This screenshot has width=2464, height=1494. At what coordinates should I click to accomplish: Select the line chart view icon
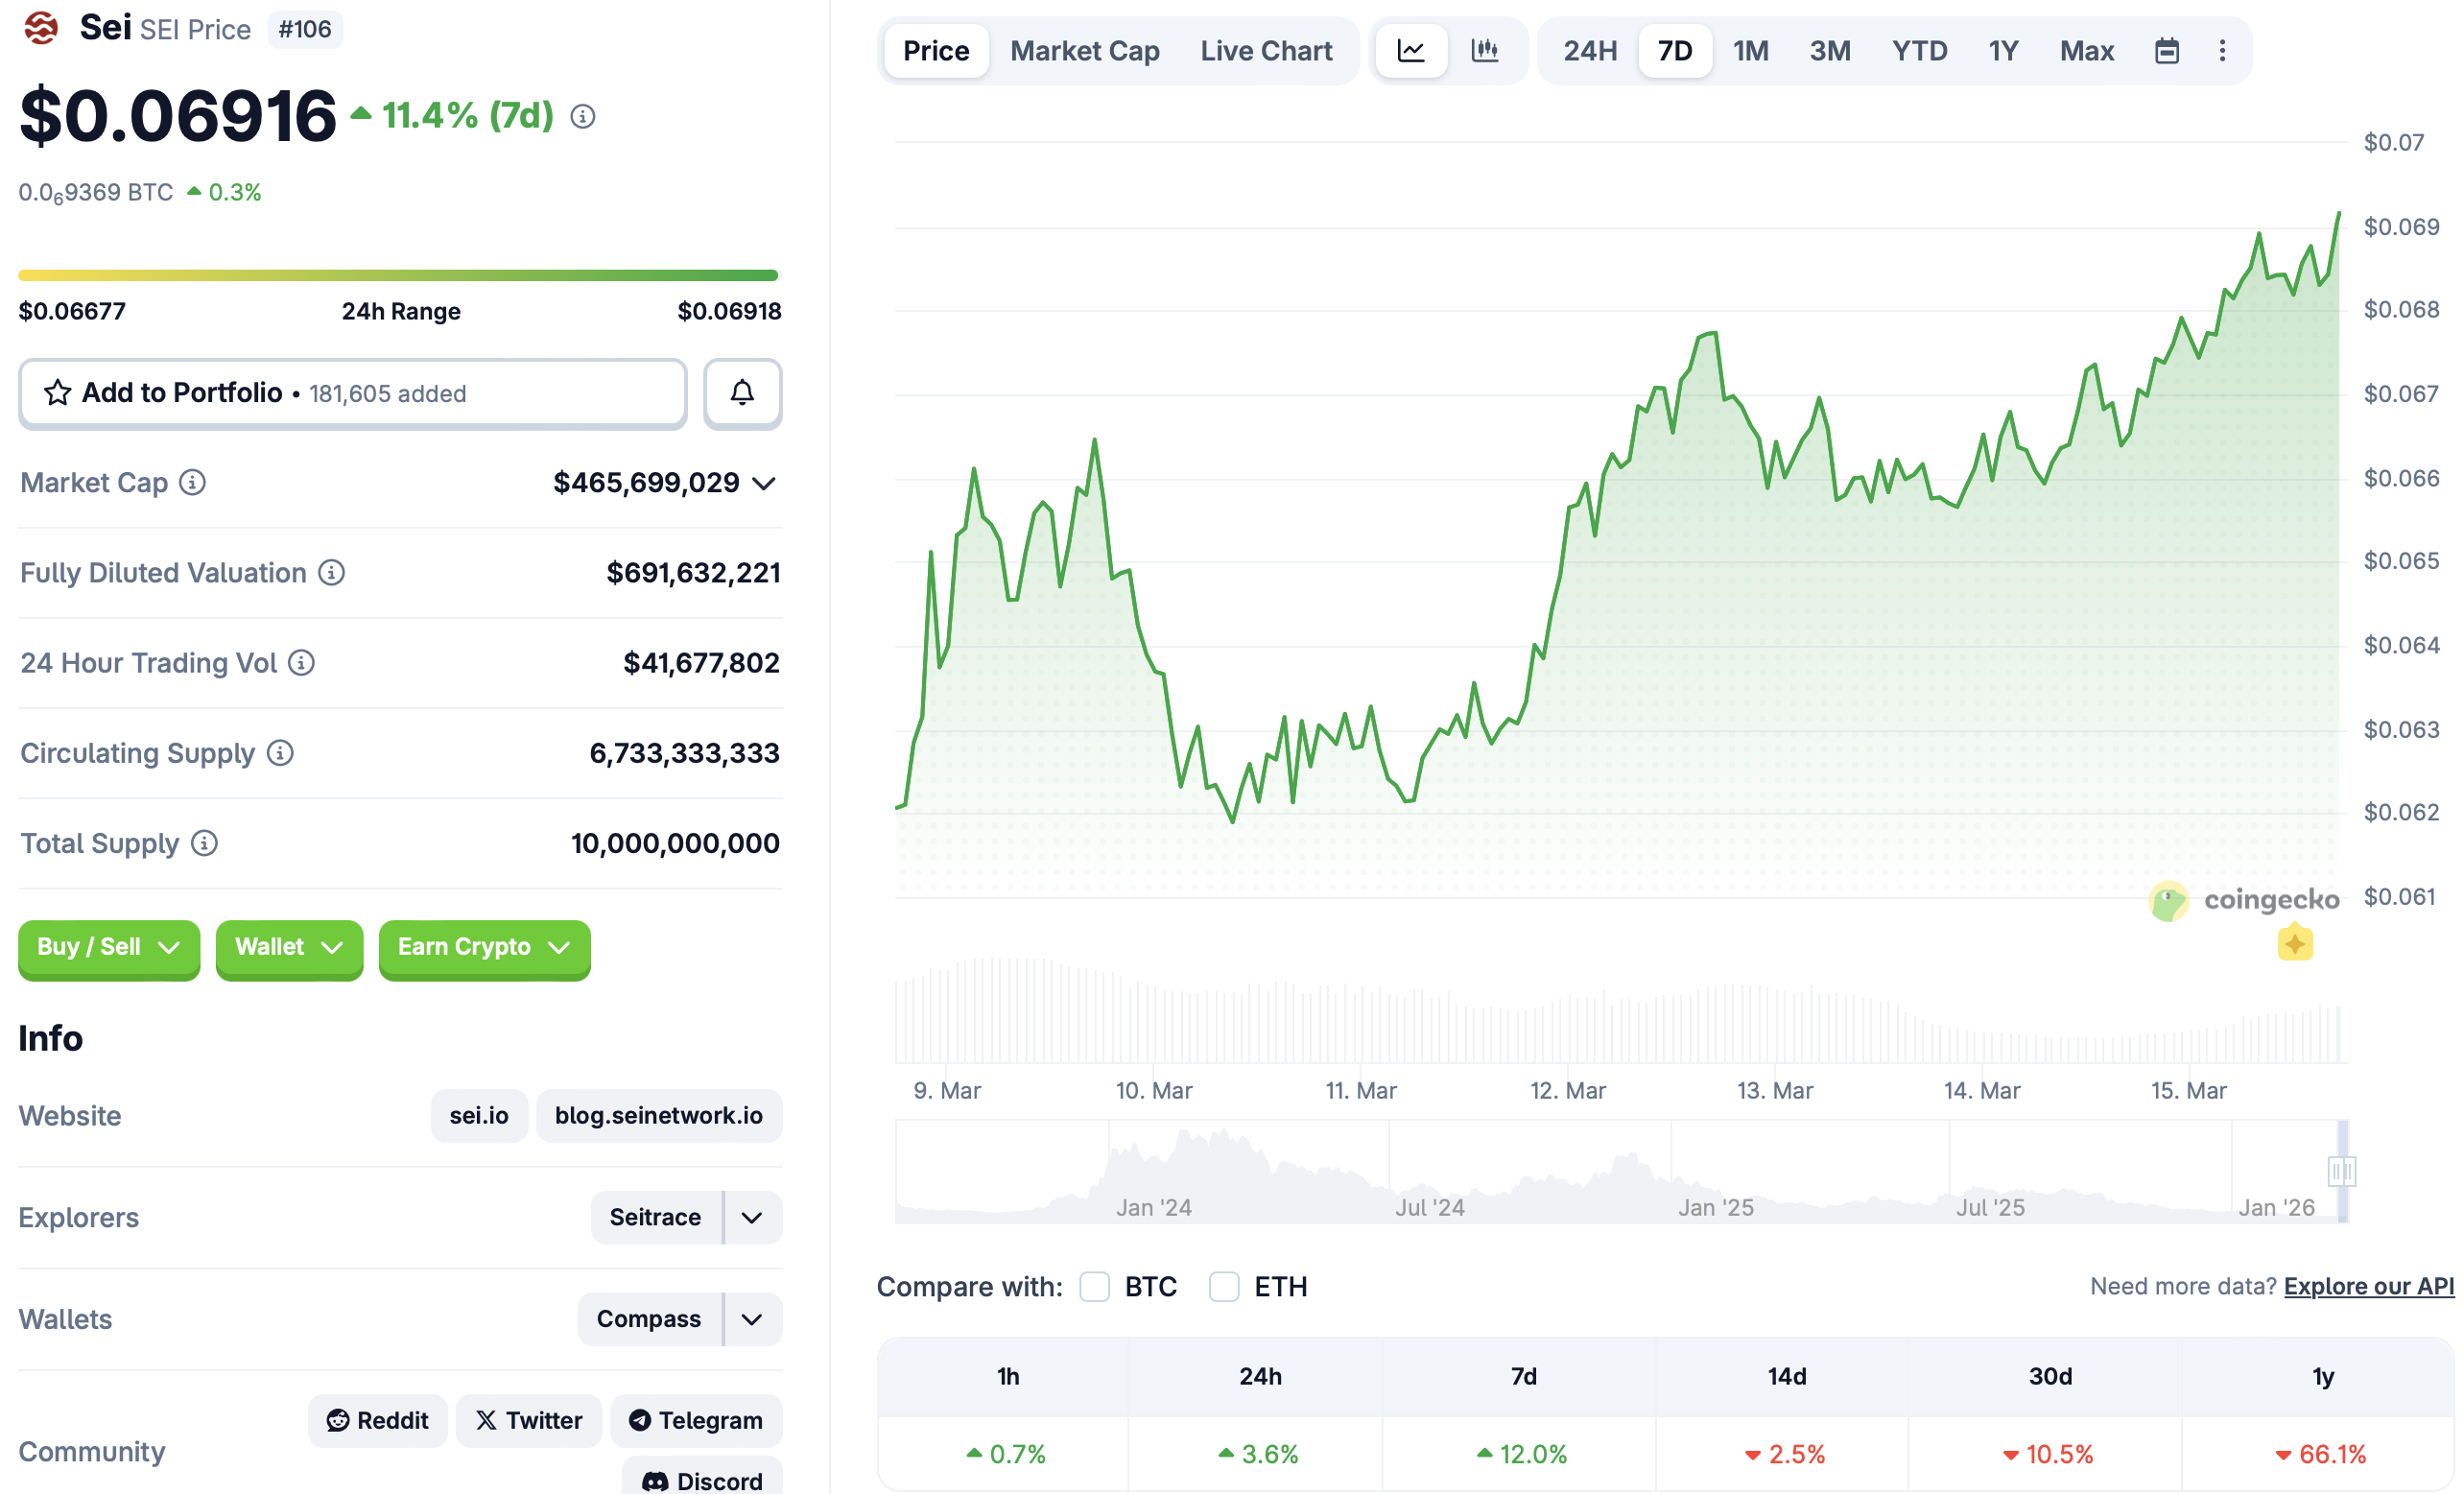click(1410, 50)
